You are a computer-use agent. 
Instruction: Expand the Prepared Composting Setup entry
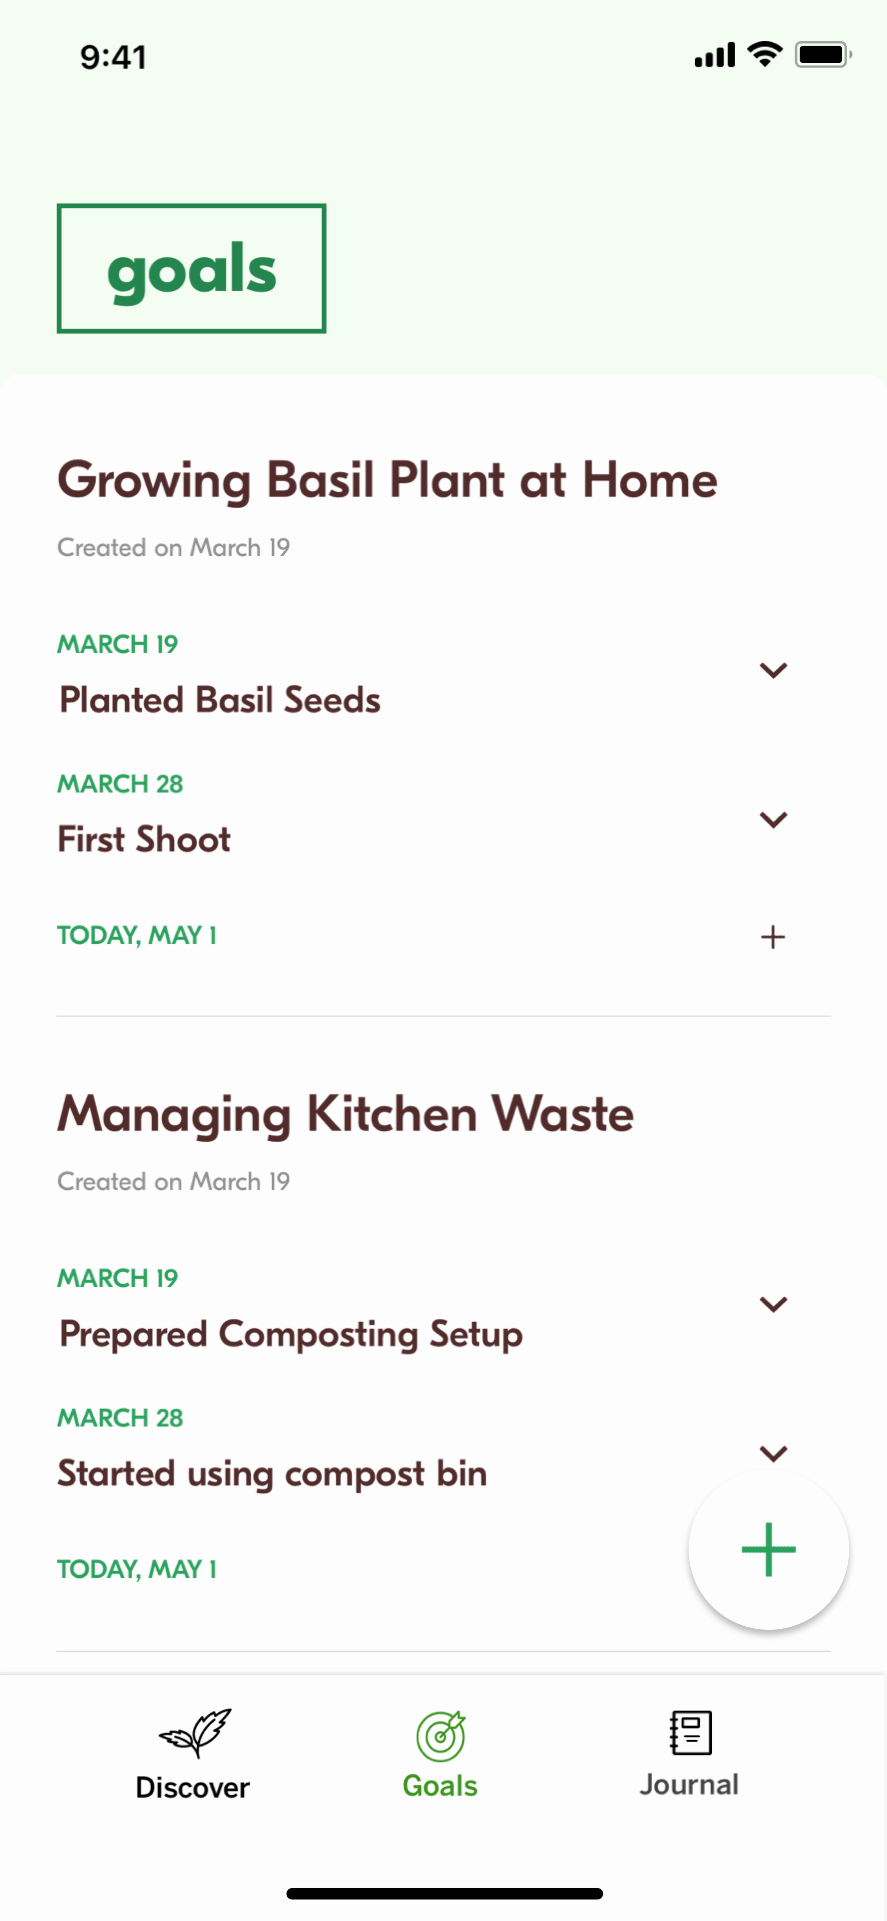point(774,1304)
